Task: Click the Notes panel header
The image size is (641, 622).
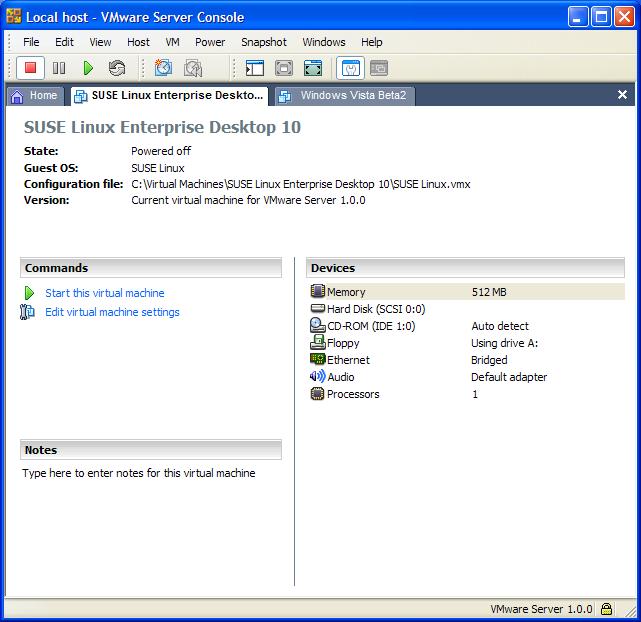Action: pyautogui.click(x=151, y=450)
